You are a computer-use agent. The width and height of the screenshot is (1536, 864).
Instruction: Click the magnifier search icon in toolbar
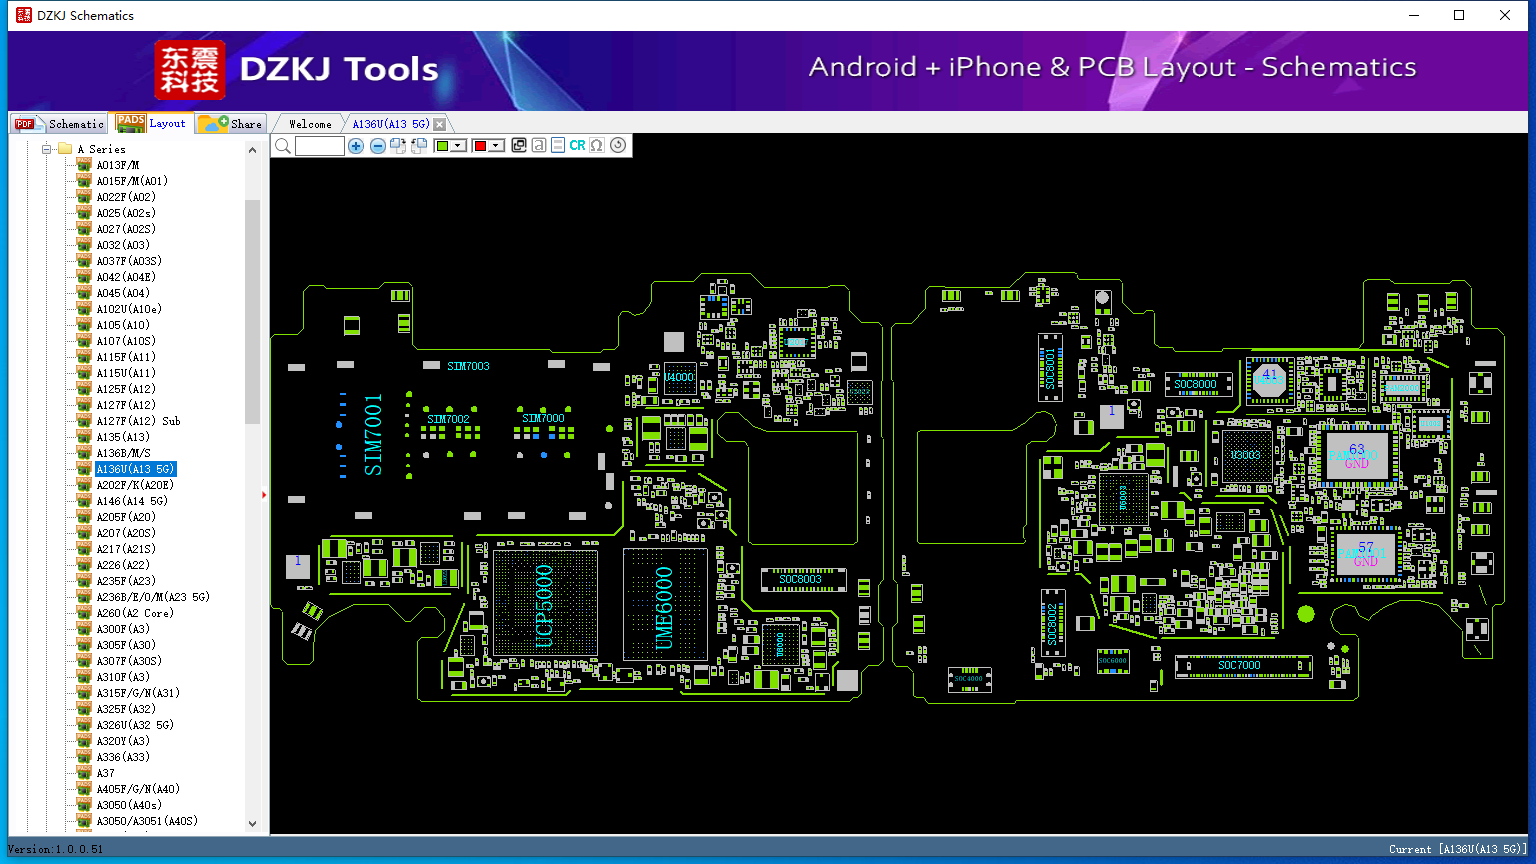[283, 146]
